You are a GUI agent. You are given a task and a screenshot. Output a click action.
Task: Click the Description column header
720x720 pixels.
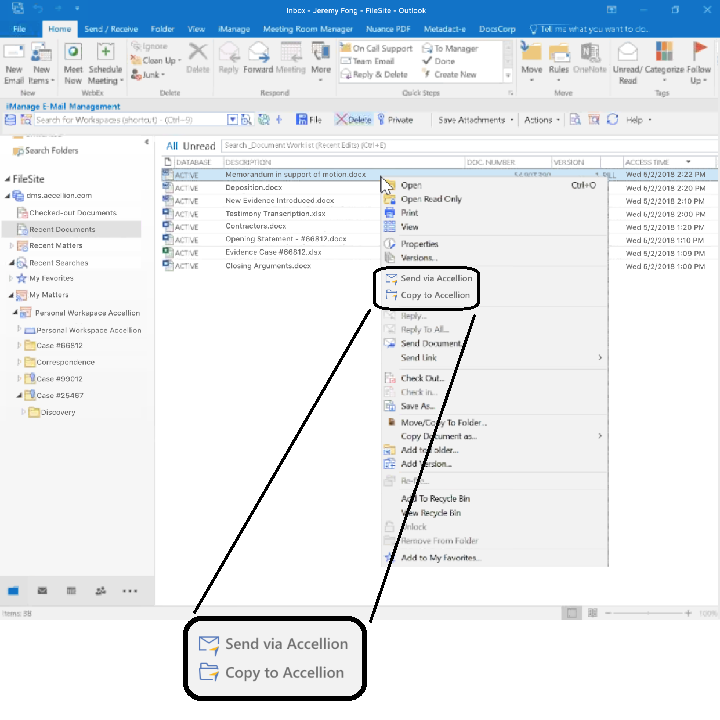[344, 162]
